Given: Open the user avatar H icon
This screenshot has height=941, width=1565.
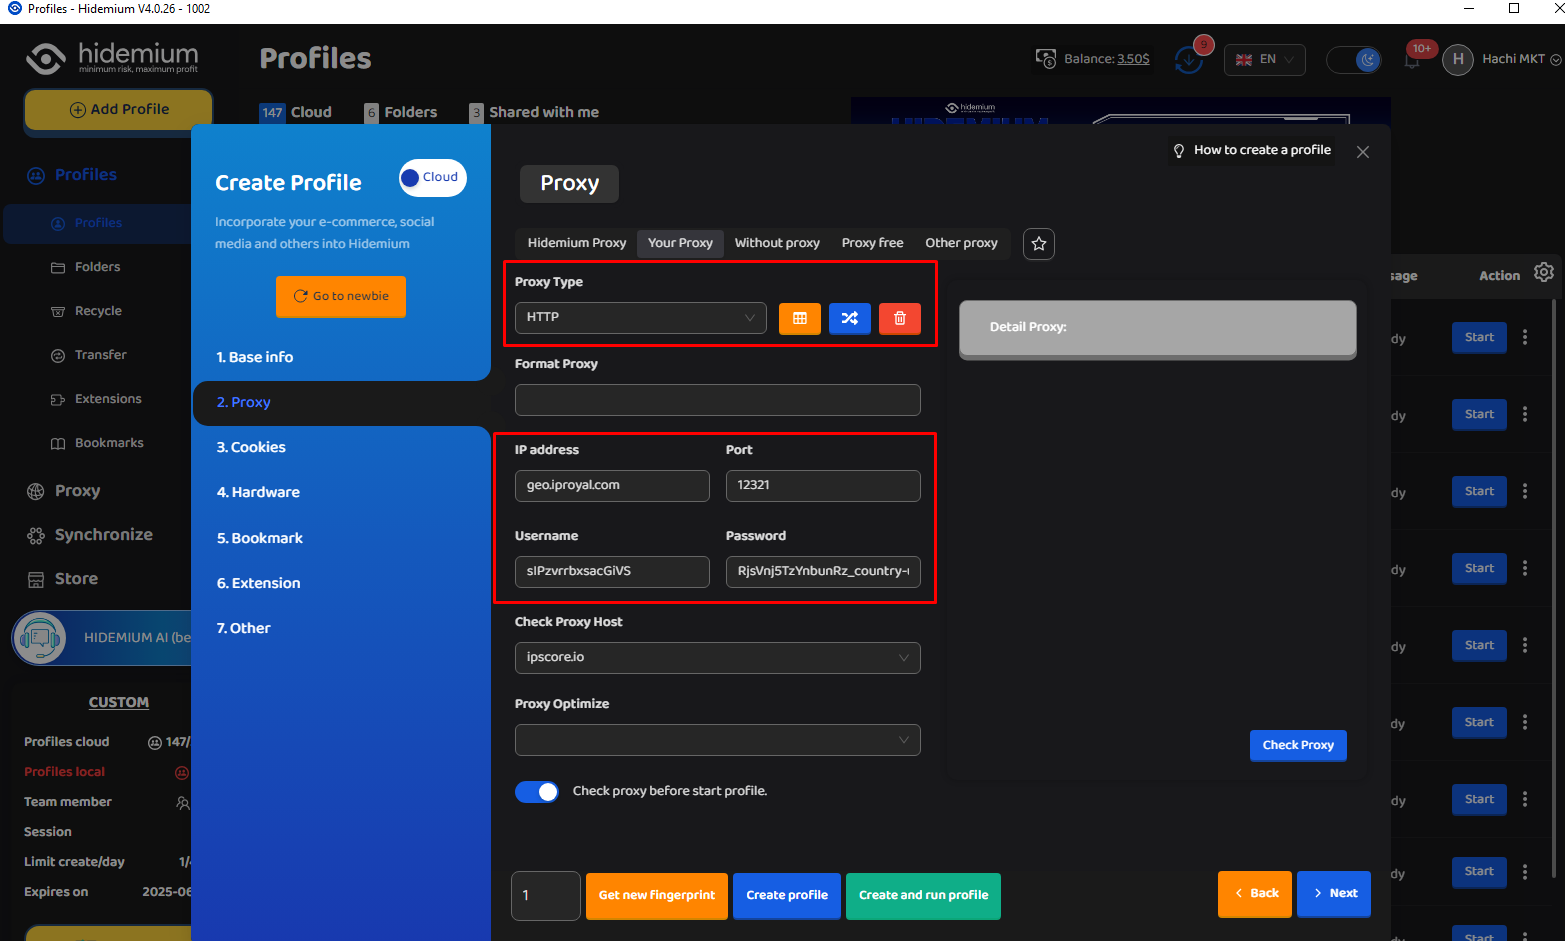Looking at the screenshot, I should (x=1458, y=59).
